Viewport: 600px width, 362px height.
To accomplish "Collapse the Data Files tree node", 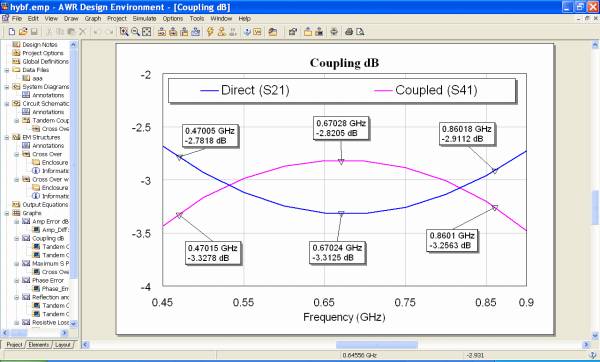I will tap(7, 70).
